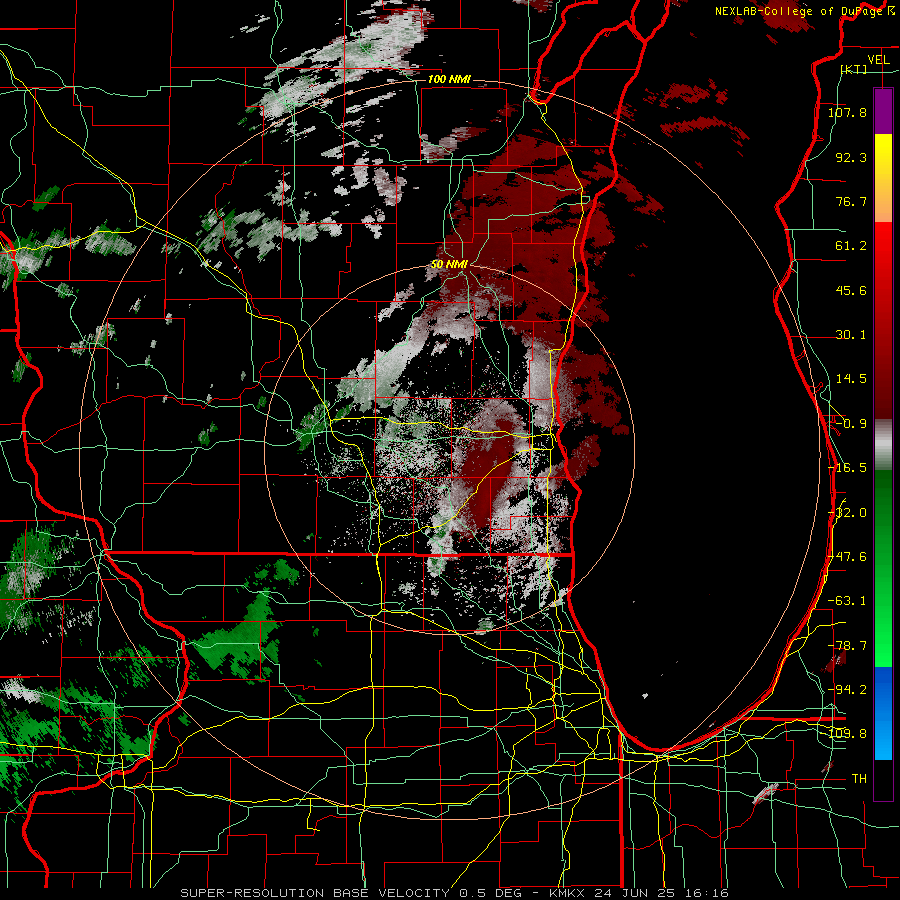The image size is (900, 900).
Task: Click the 0.5 DEG elevation text
Action: [x=490, y=893]
